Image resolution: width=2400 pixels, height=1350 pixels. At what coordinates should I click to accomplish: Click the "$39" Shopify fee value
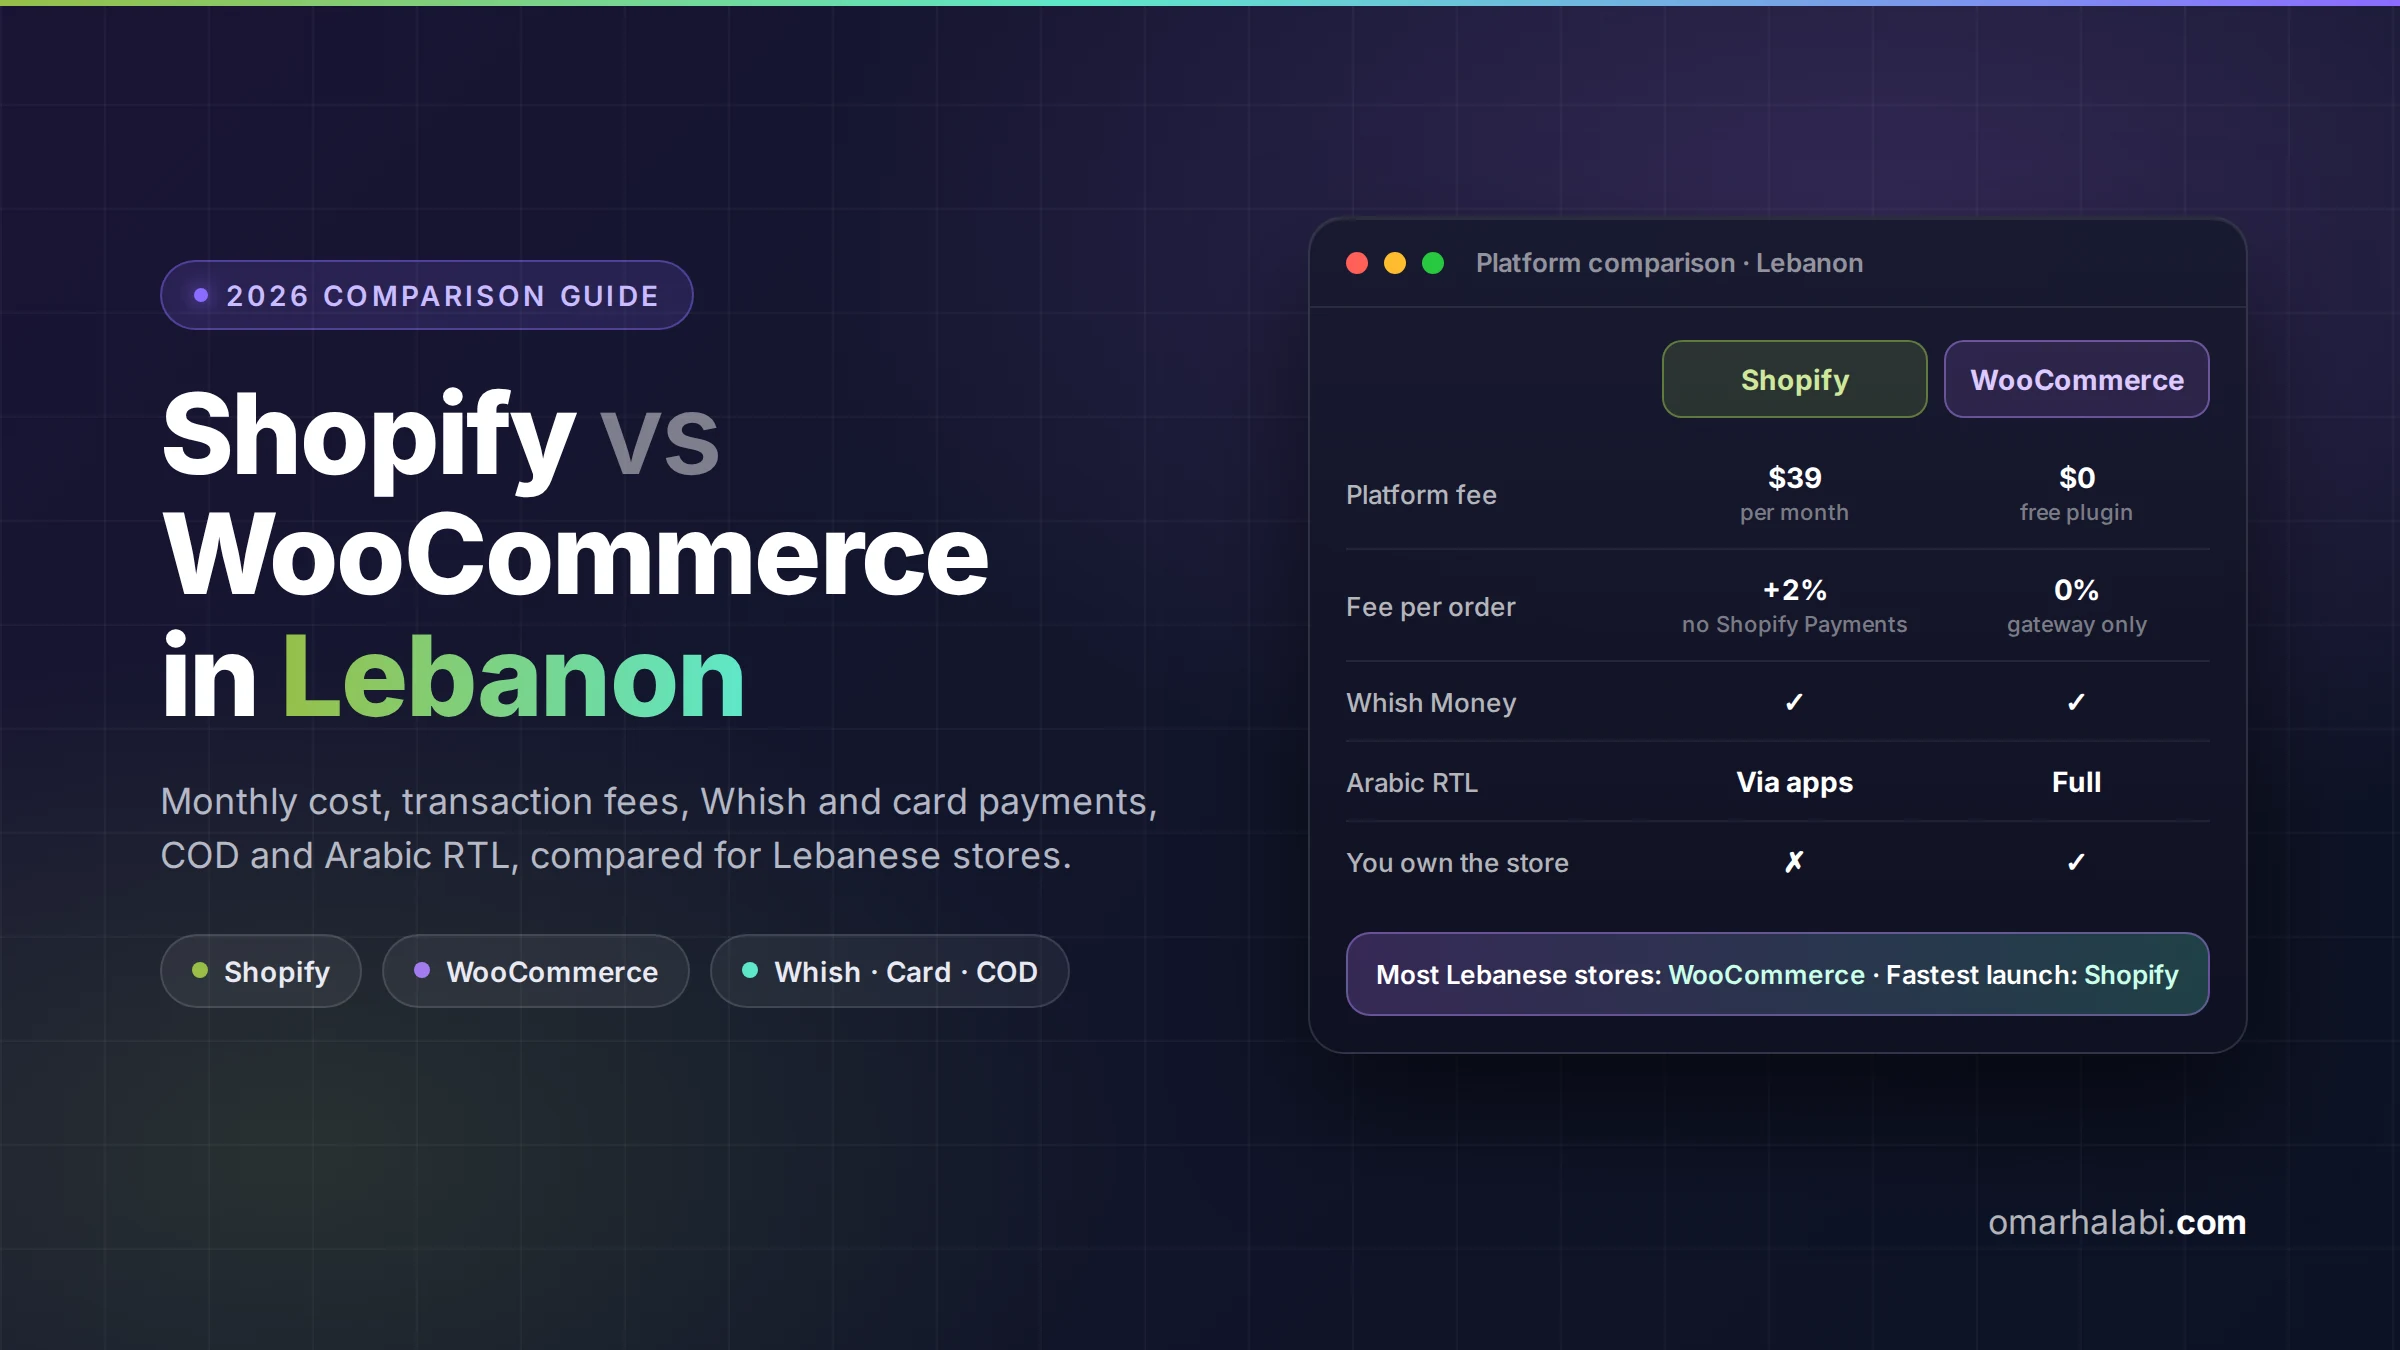[x=1794, y=478]
